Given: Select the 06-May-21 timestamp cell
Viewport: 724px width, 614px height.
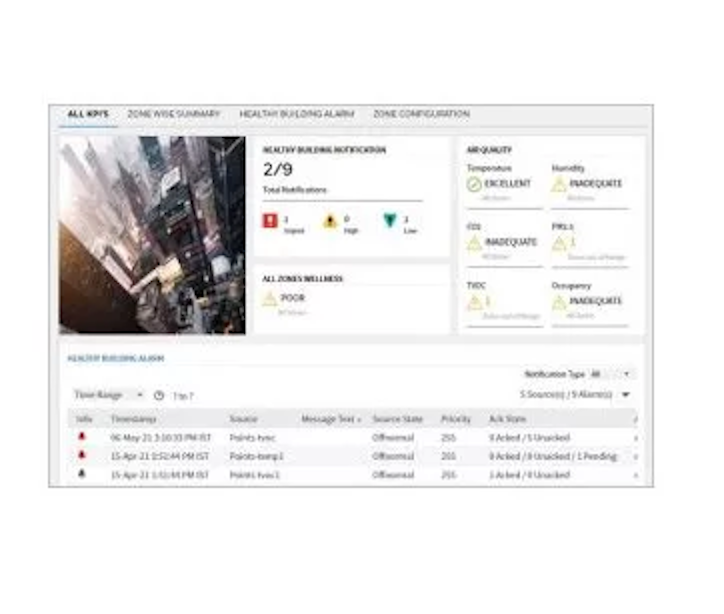Looking at the screenshot, I should (x=161, y=438).
